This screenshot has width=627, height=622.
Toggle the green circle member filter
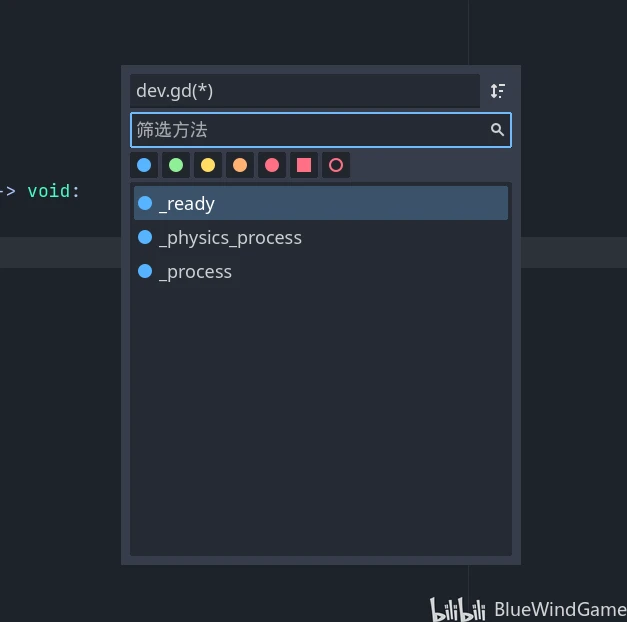click(x=176, y=165)
